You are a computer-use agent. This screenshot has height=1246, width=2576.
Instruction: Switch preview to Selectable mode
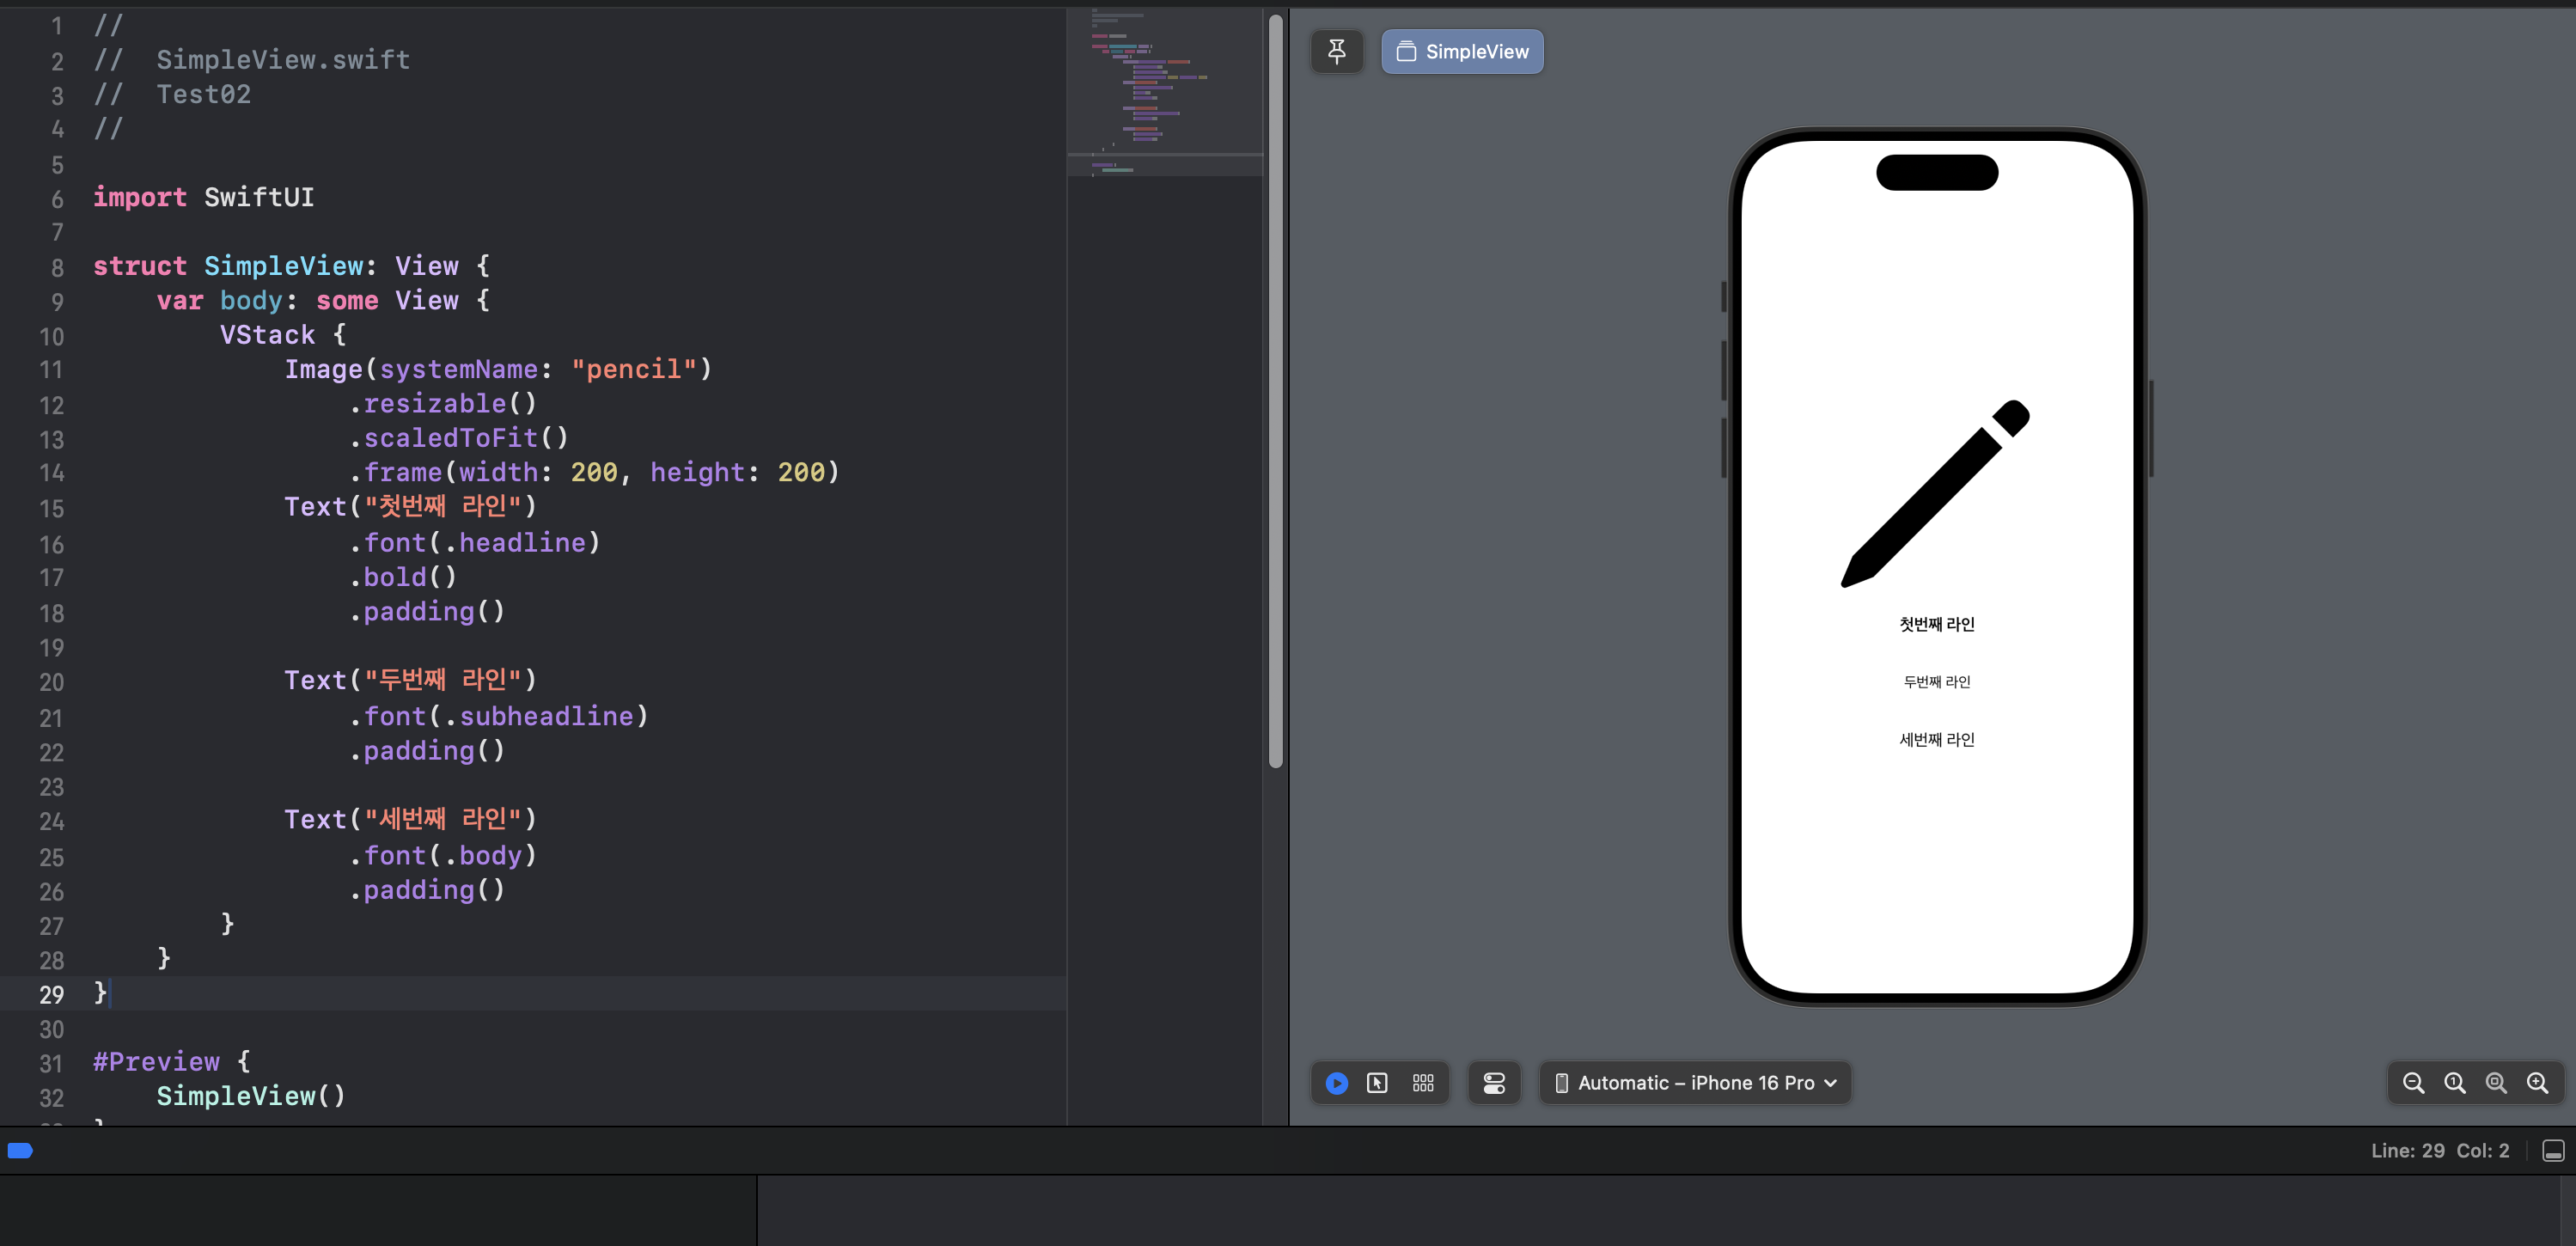1377,1083
